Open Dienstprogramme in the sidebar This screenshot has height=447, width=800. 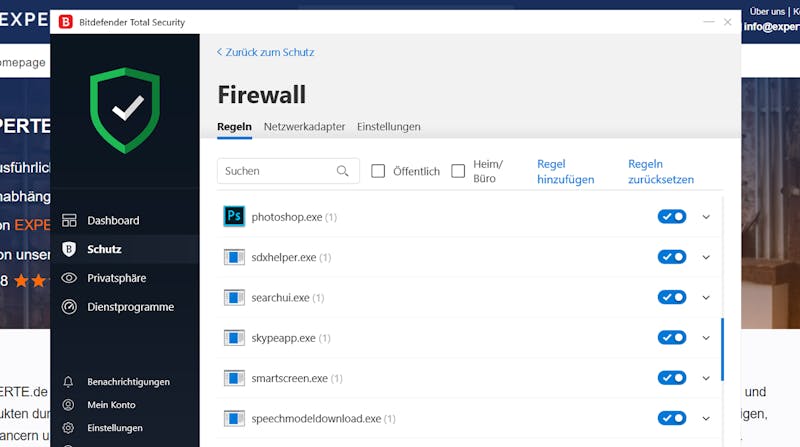click(x=131, y=307)
